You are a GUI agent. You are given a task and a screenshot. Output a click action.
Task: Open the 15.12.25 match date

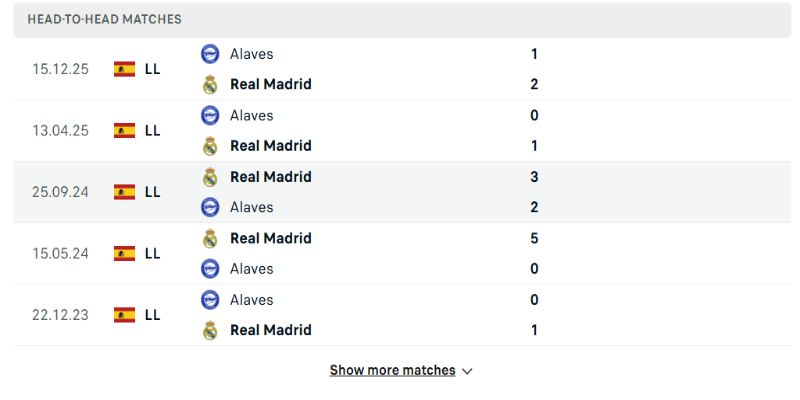click(x=60, y=69)
